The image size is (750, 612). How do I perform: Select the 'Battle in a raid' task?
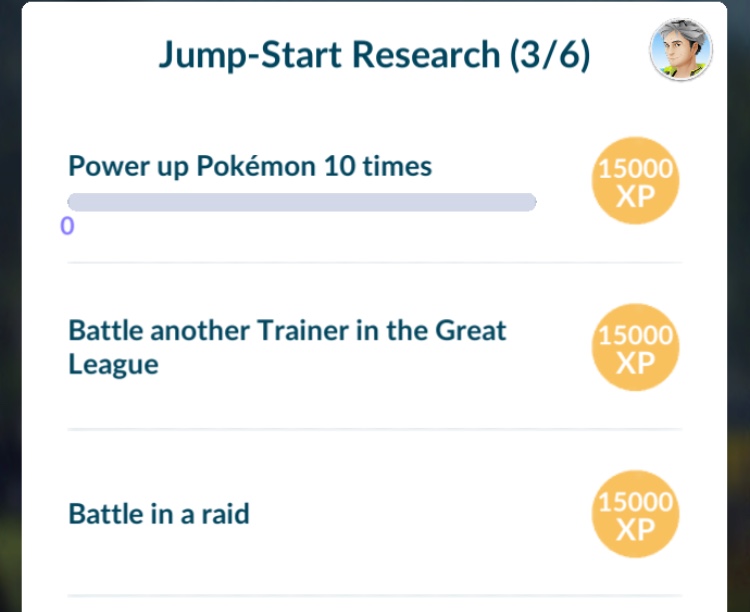[x=158, y=514]
